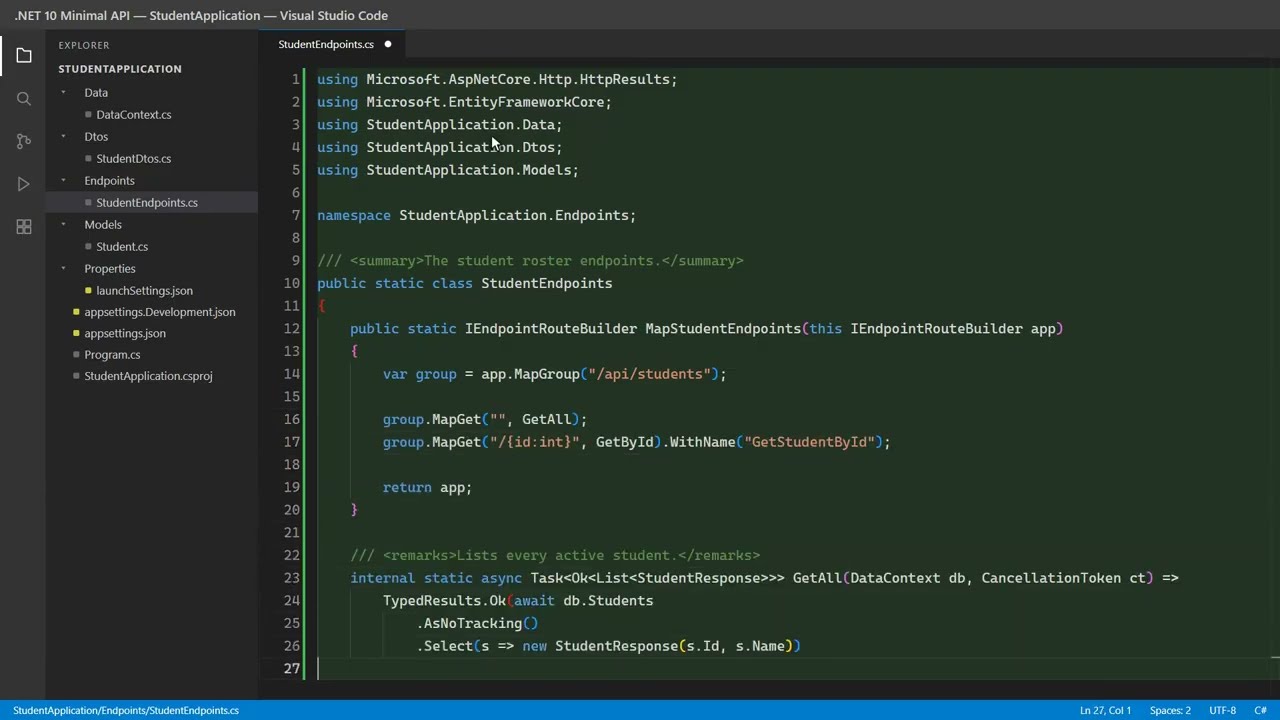Switch to the StudentEndpoints.cs editor tab
The image size is (1280, 720).
click(326, 44)
